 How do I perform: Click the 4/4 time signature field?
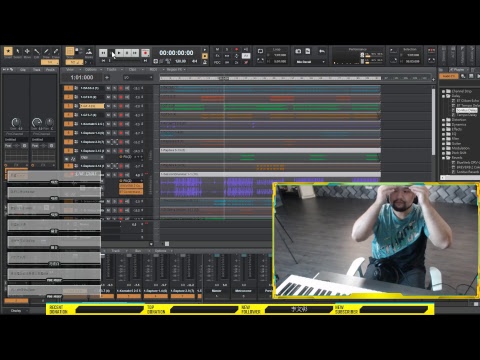[x=194, y=61]
